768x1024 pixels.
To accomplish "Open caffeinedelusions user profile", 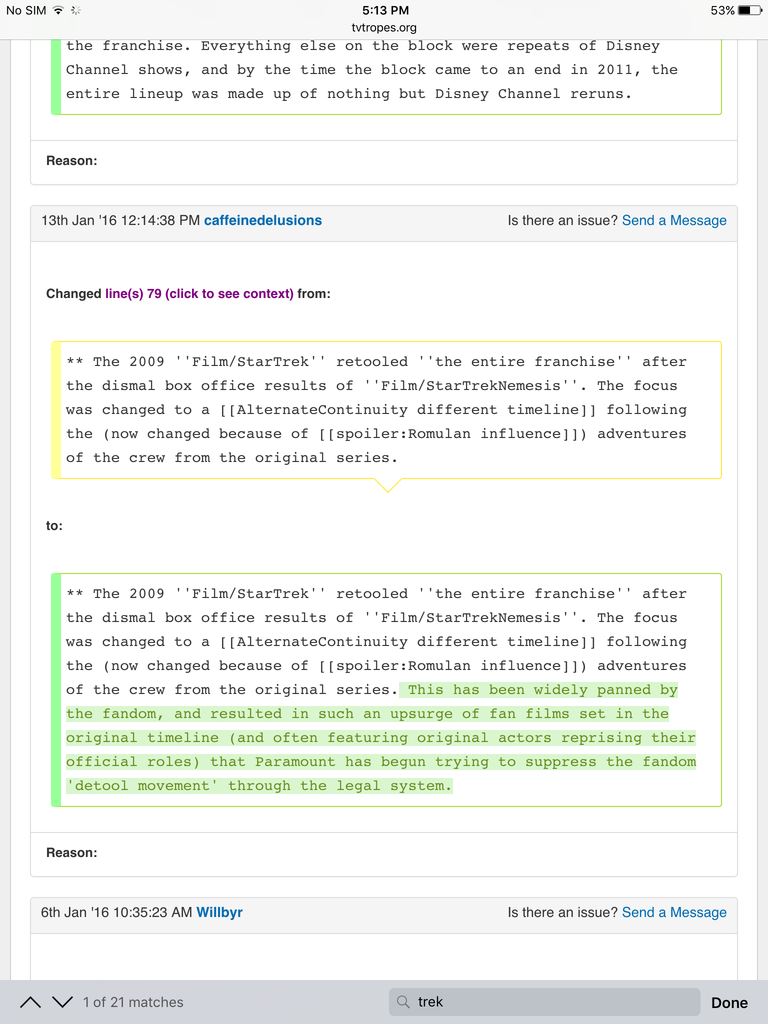I will [263, 221].
